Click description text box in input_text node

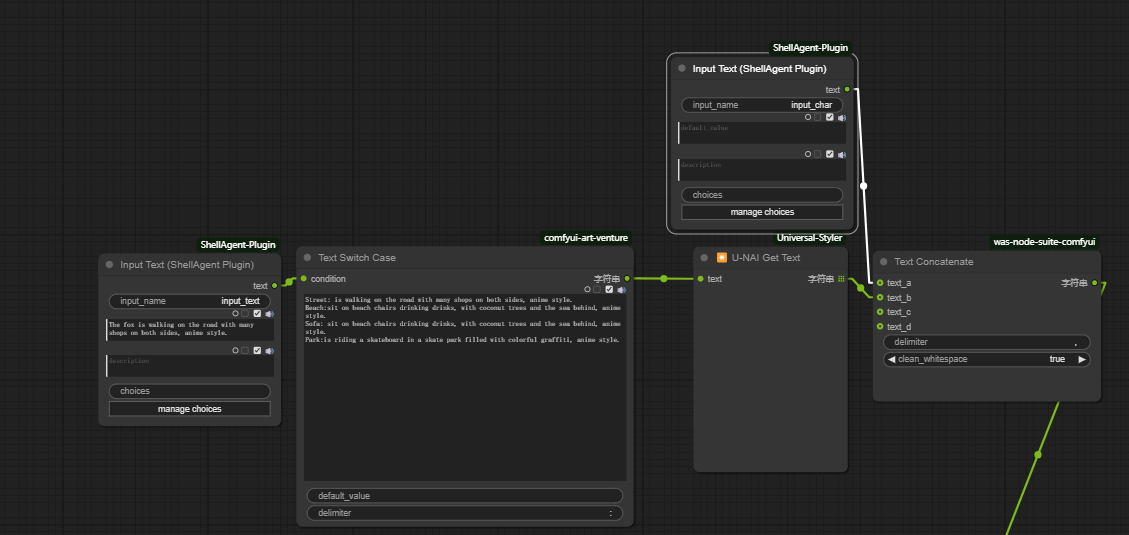[189, 366]
